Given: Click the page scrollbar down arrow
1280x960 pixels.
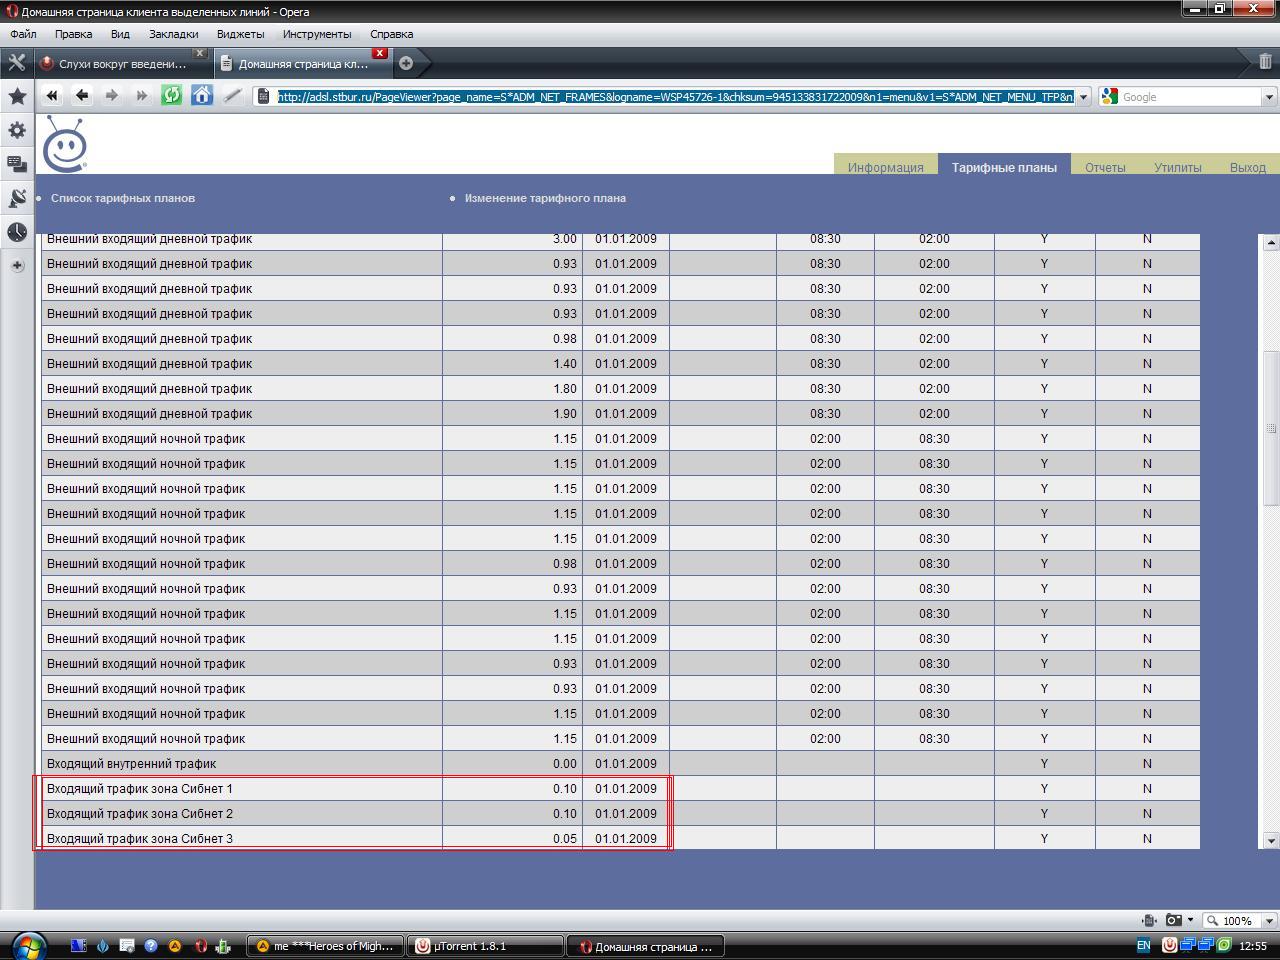Looking at the screenshot, I should point(1271,841).
